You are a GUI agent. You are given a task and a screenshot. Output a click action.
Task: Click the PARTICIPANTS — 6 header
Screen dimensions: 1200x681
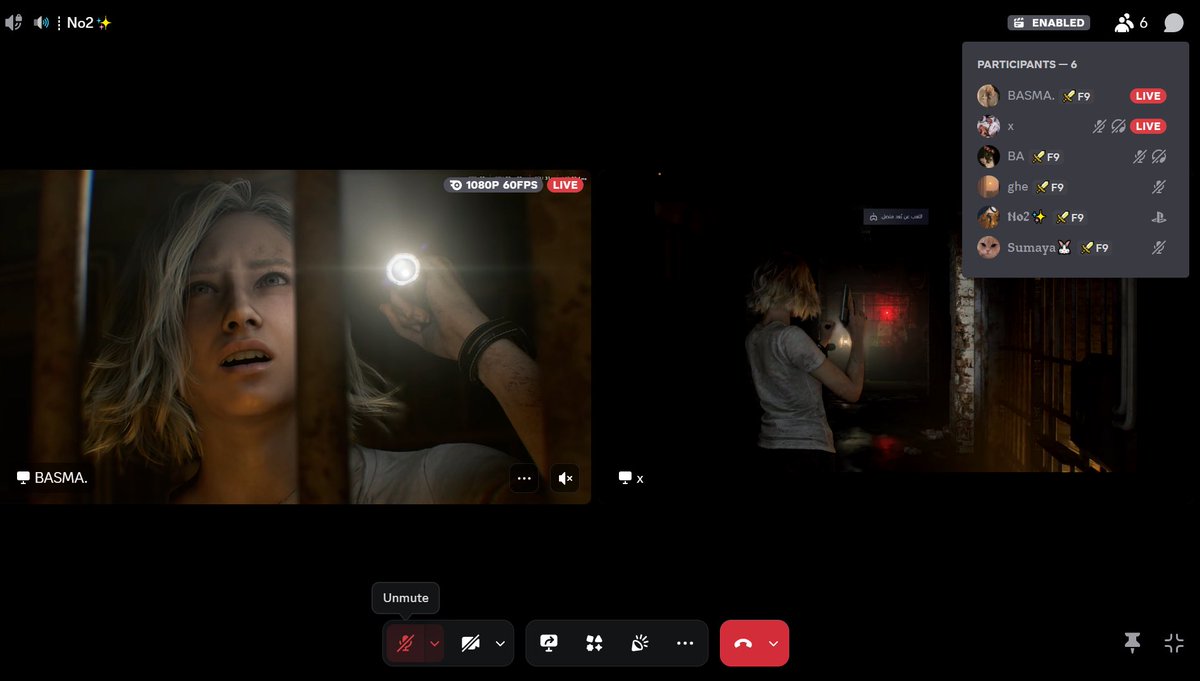[1027, 64]
